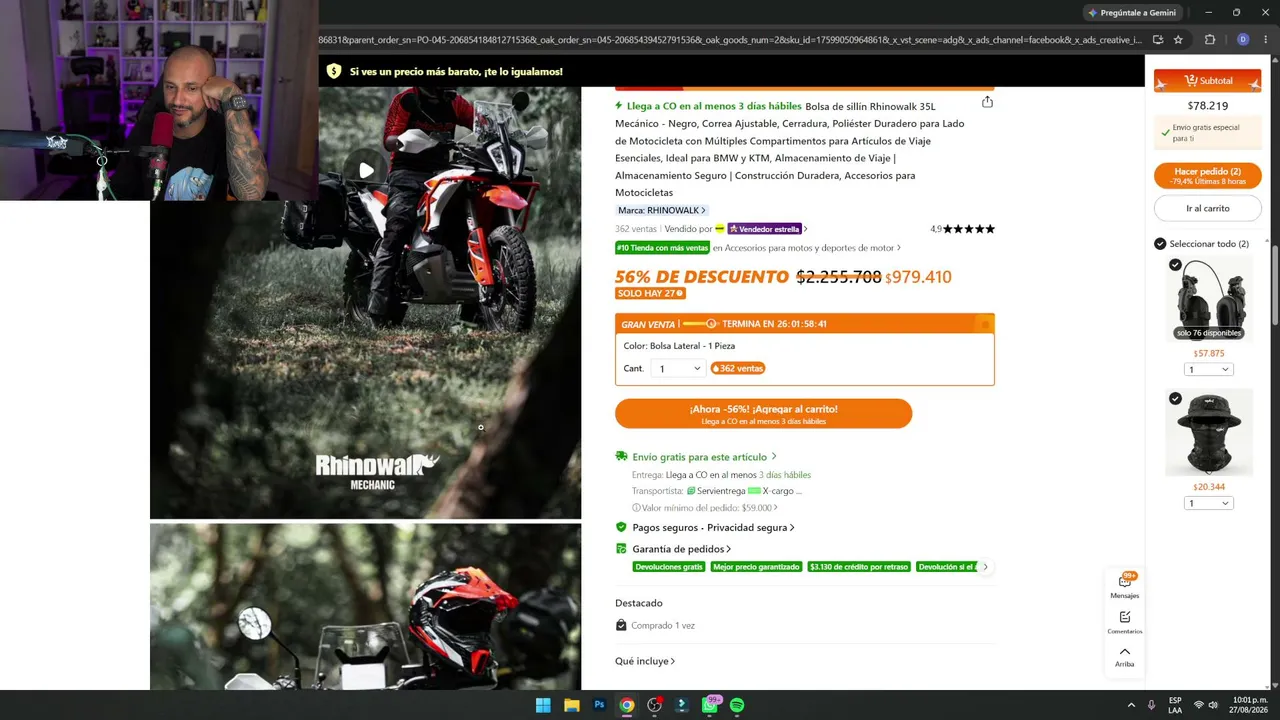Click the helmet product image below
Viewport: 1280px width, 720px height.
[365, 607]
